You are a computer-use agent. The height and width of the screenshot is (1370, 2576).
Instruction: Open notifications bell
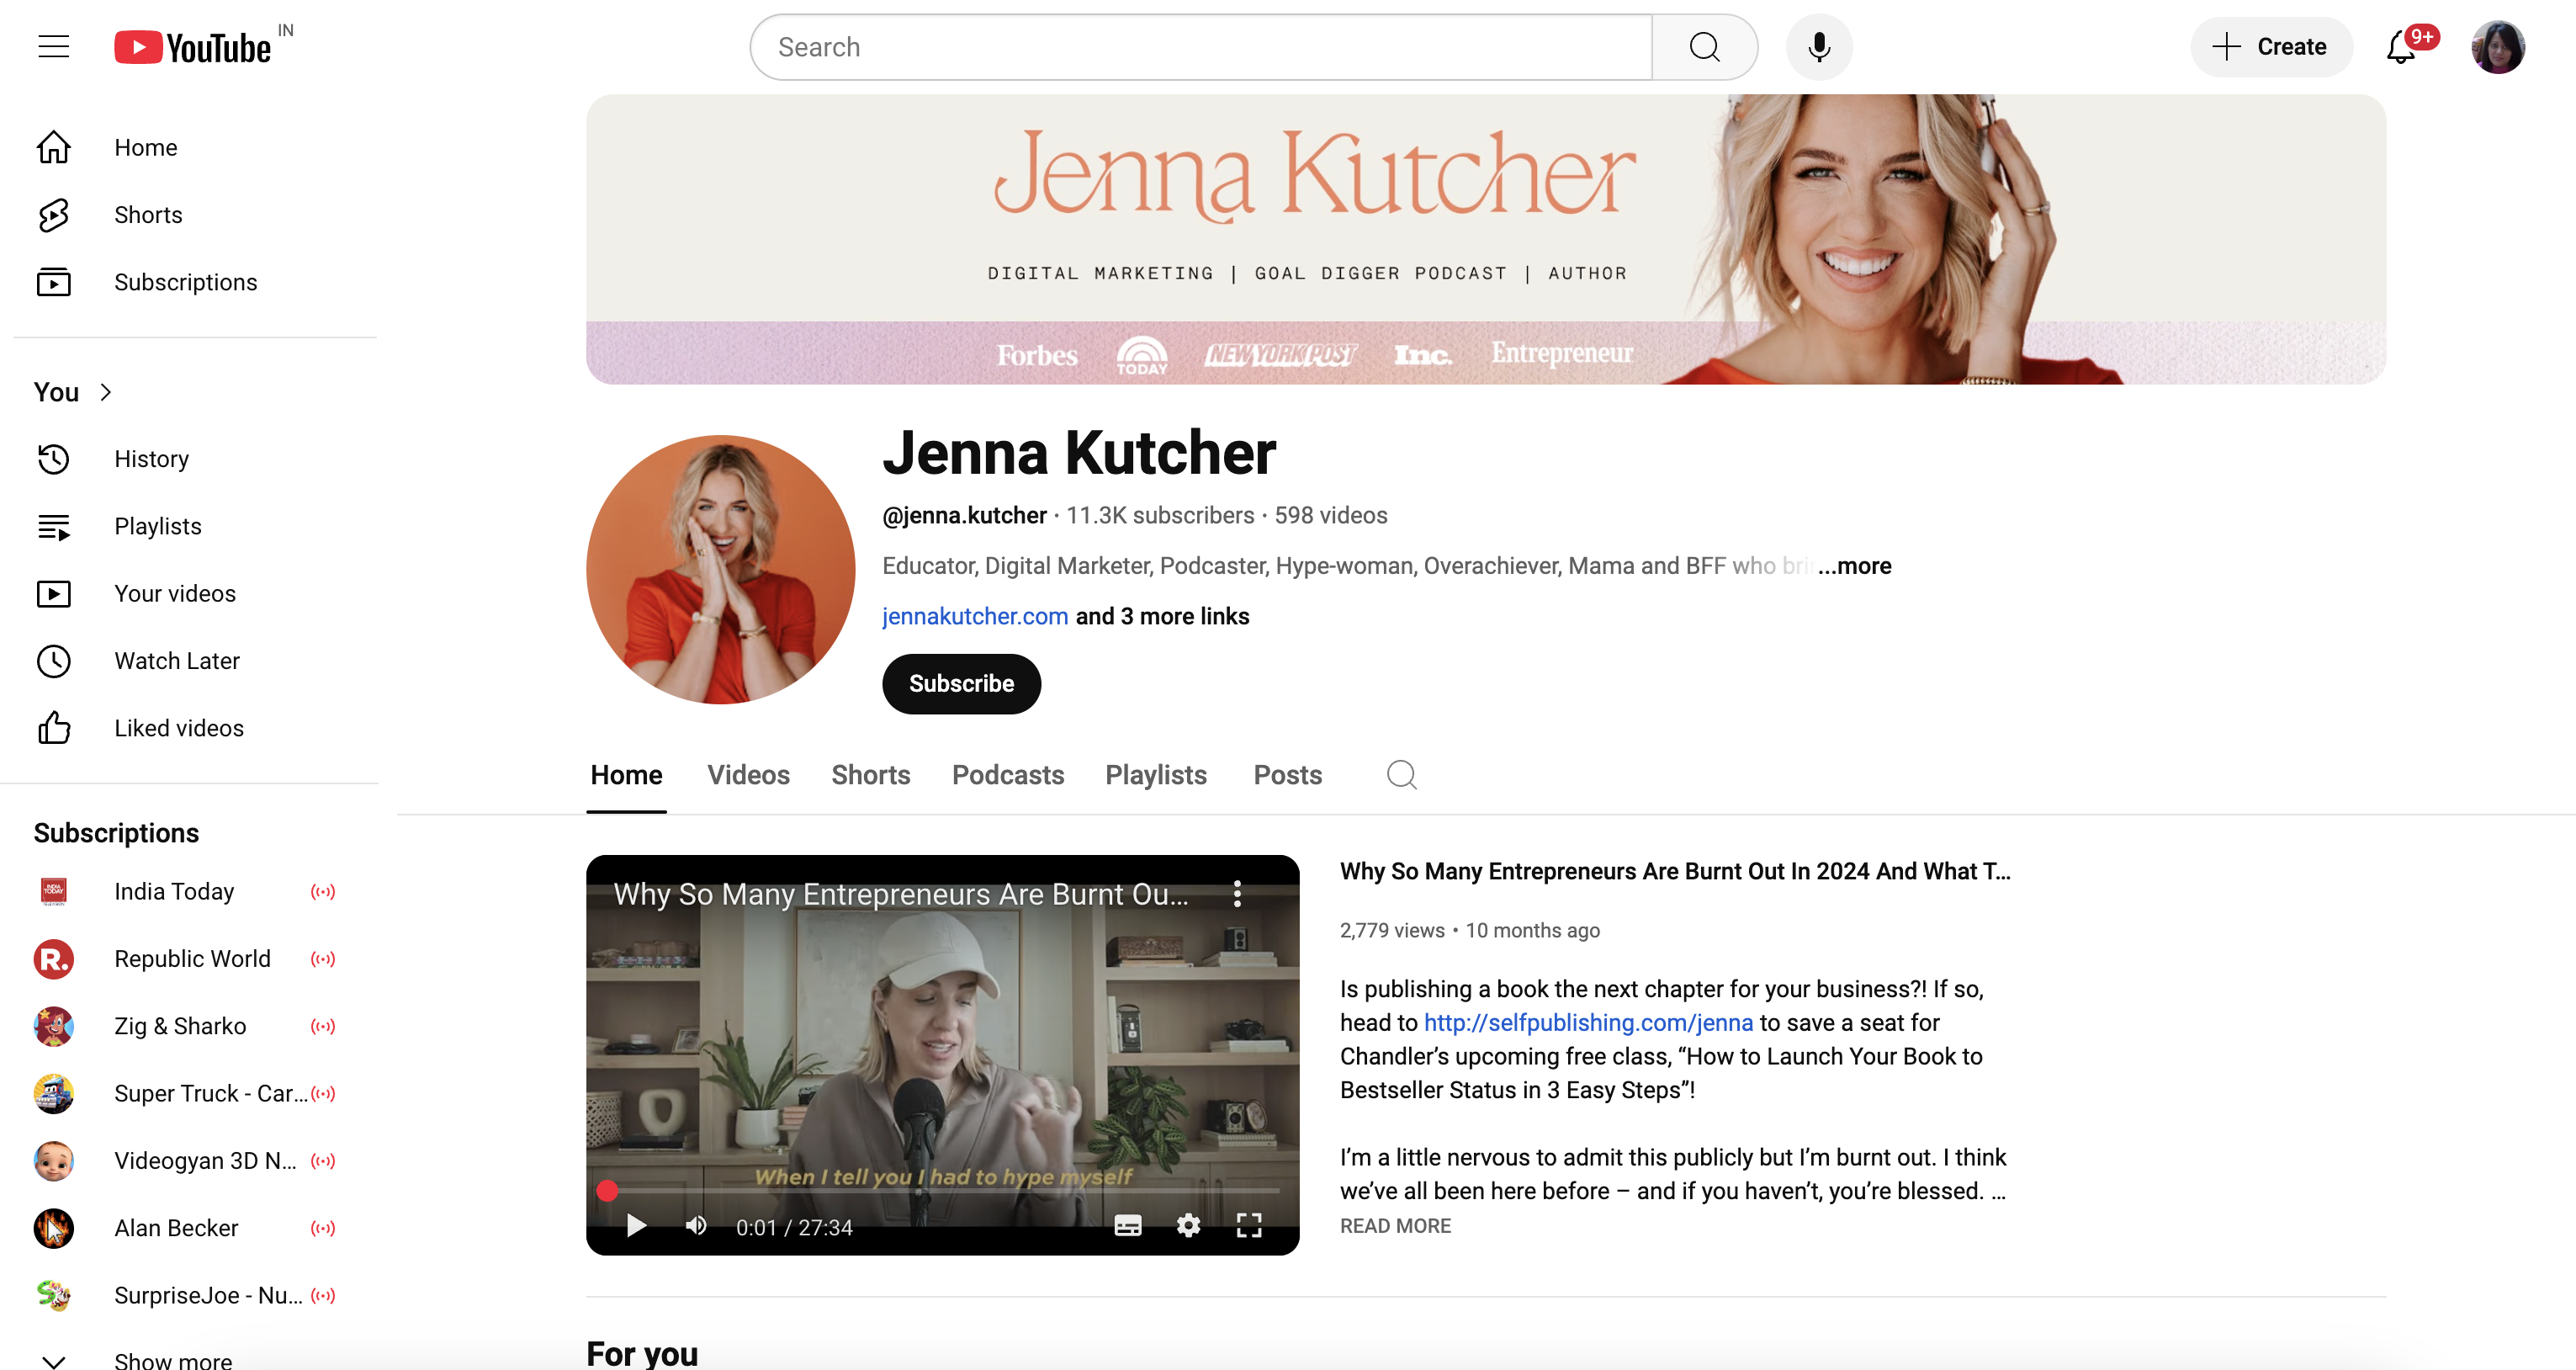(x=2400, y=47)
